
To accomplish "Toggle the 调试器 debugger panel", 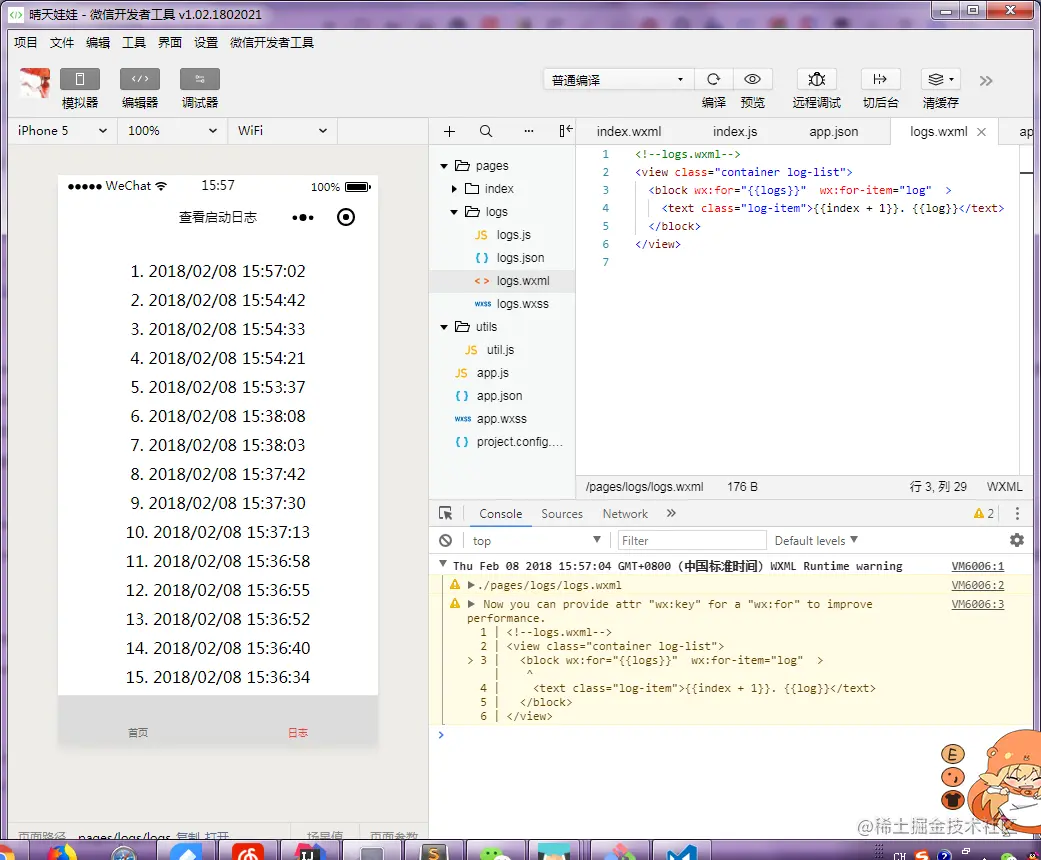I will pos(199,79).
